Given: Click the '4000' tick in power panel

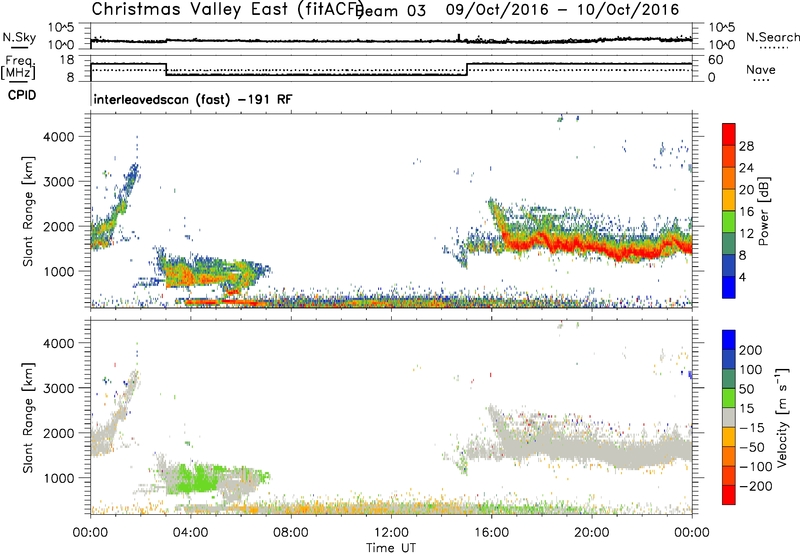Looking at the screenshot, I should click(x=58, y=137).
